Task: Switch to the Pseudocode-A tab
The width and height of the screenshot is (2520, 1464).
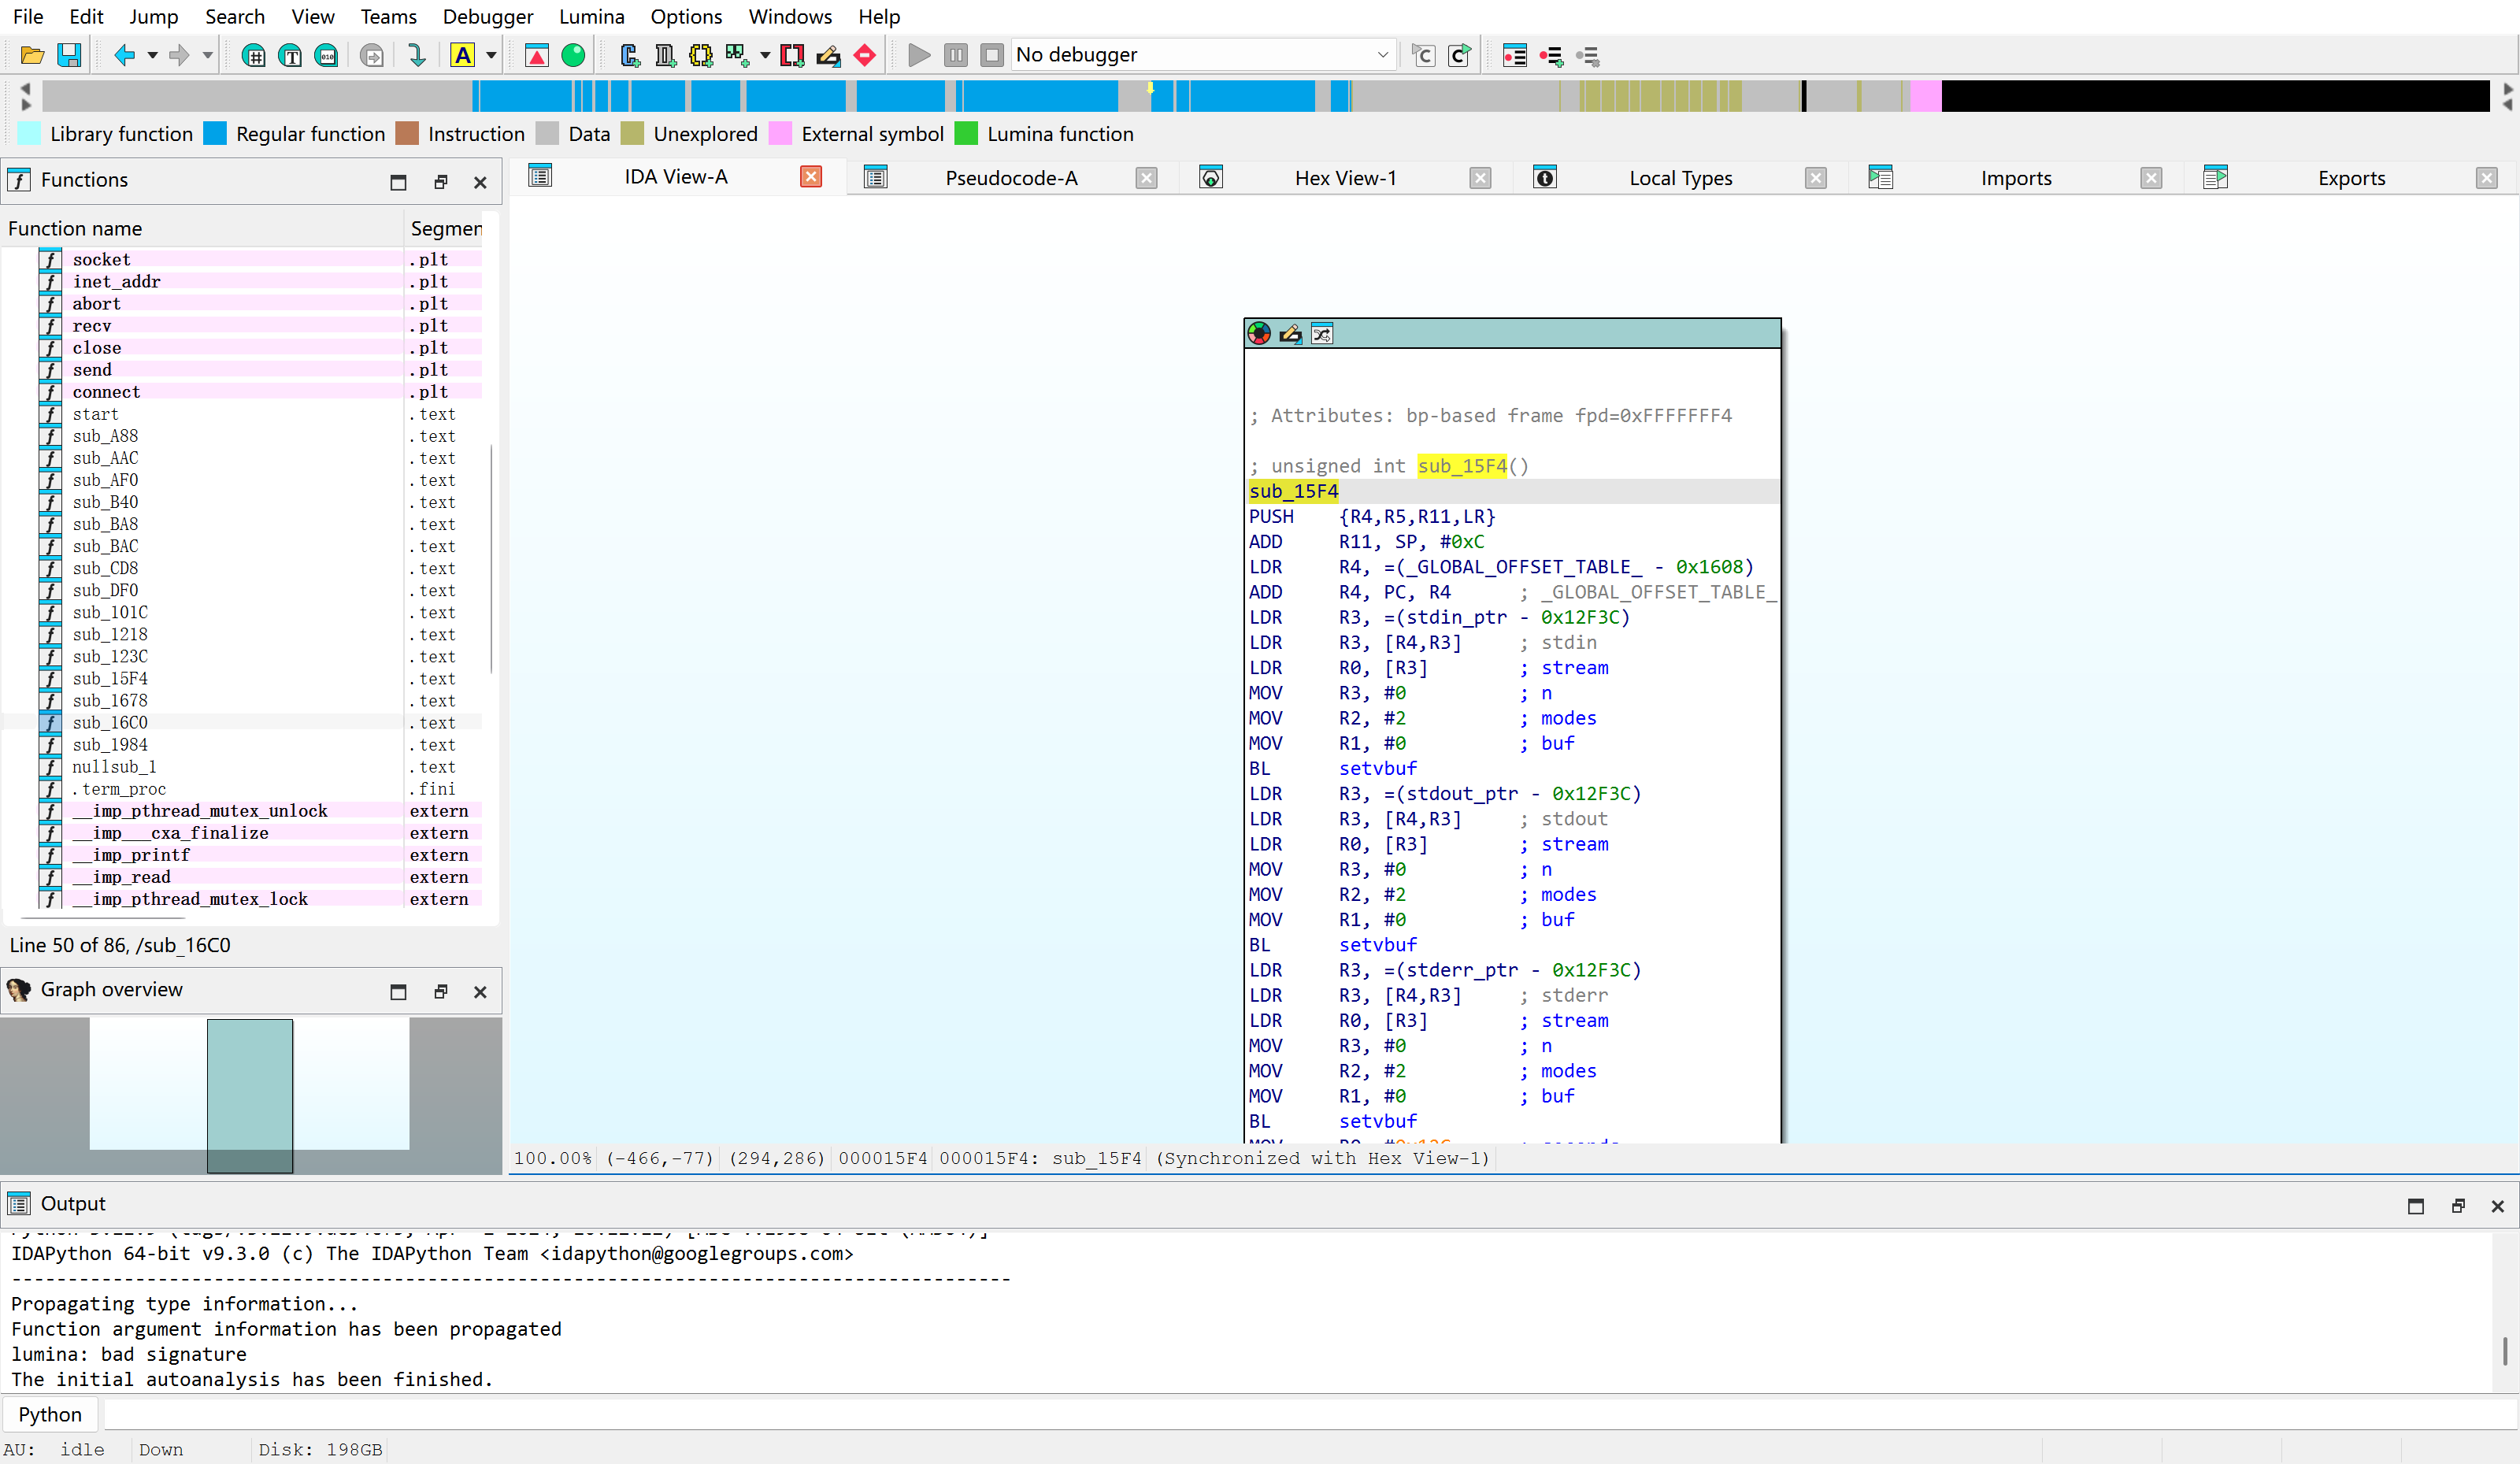Action: coord(1011,178)
